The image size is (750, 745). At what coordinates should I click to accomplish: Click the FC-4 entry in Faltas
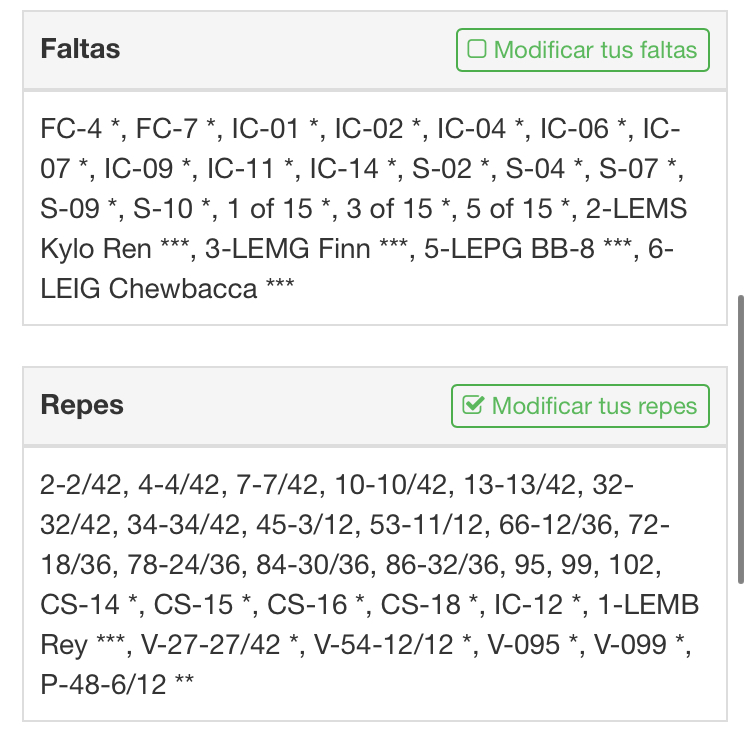pos(73,129)
